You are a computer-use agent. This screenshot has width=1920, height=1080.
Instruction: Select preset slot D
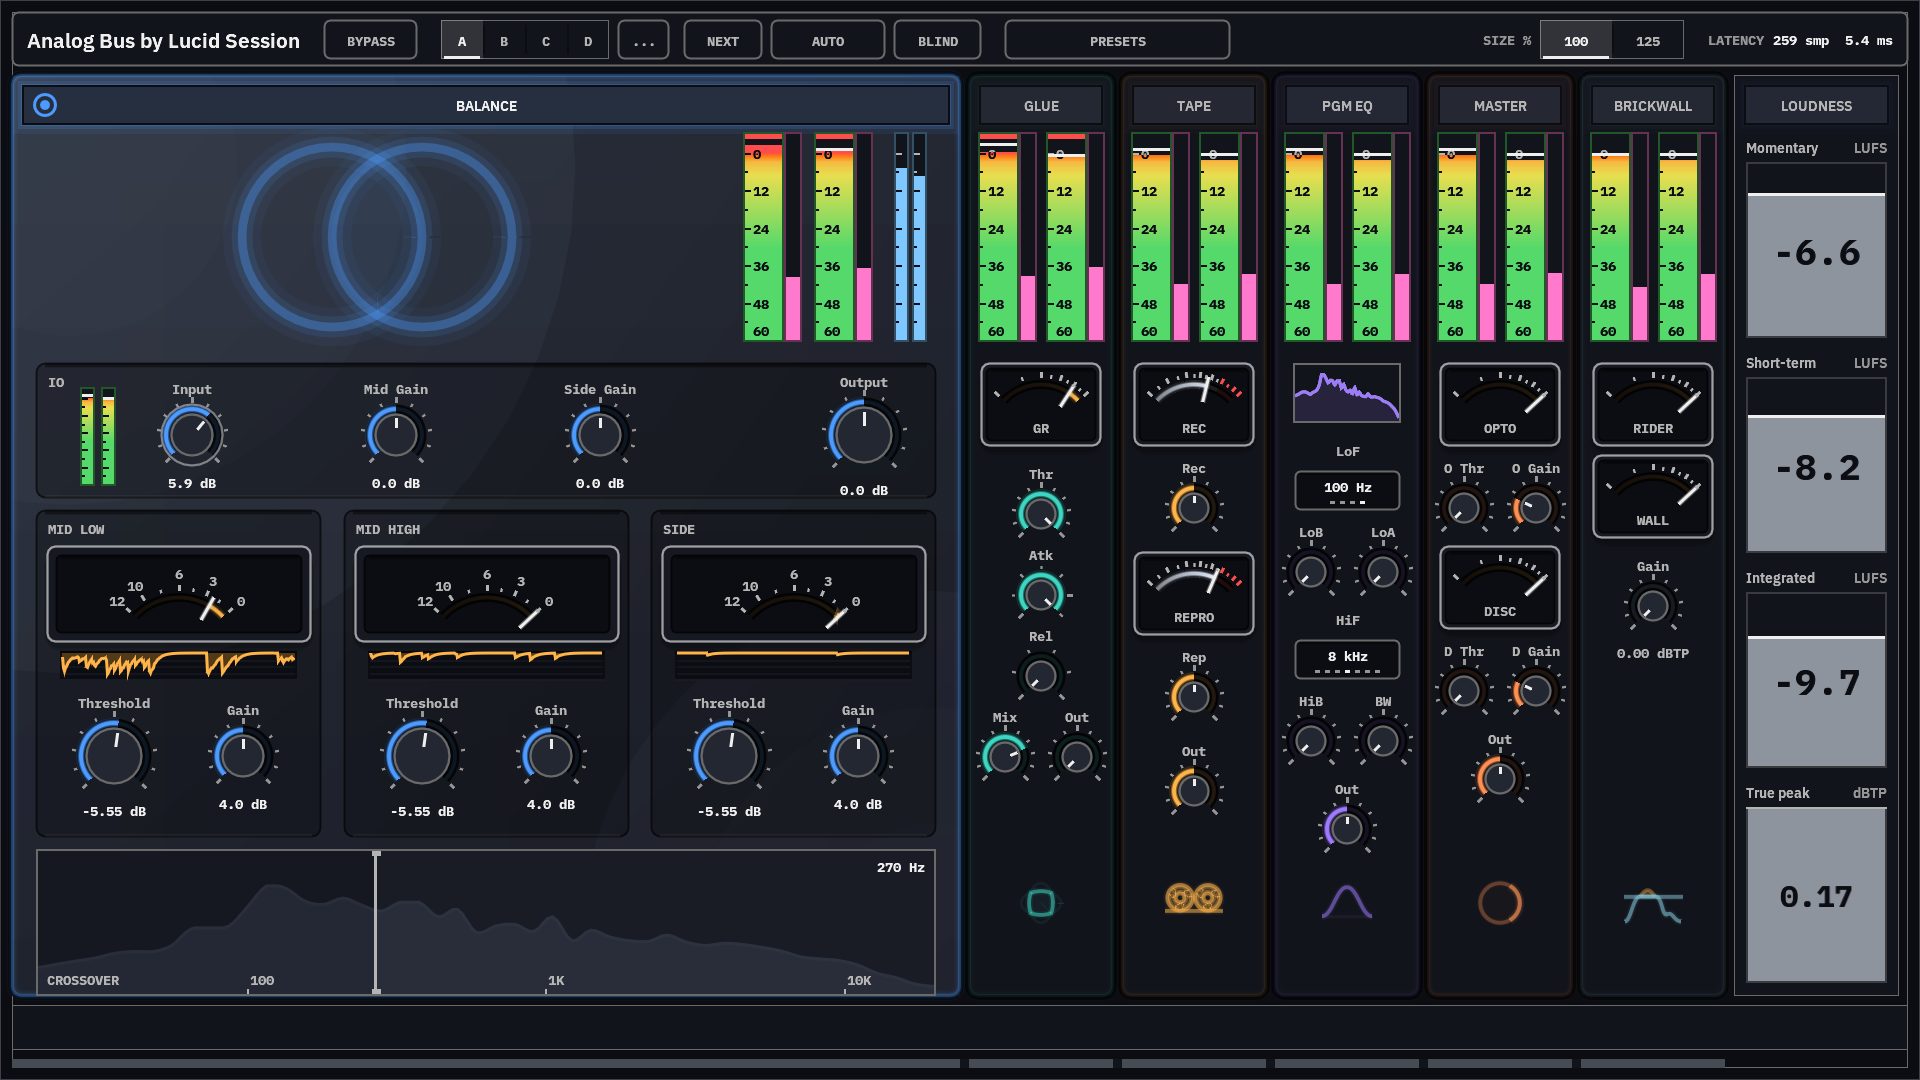click(x=588, y=41)
